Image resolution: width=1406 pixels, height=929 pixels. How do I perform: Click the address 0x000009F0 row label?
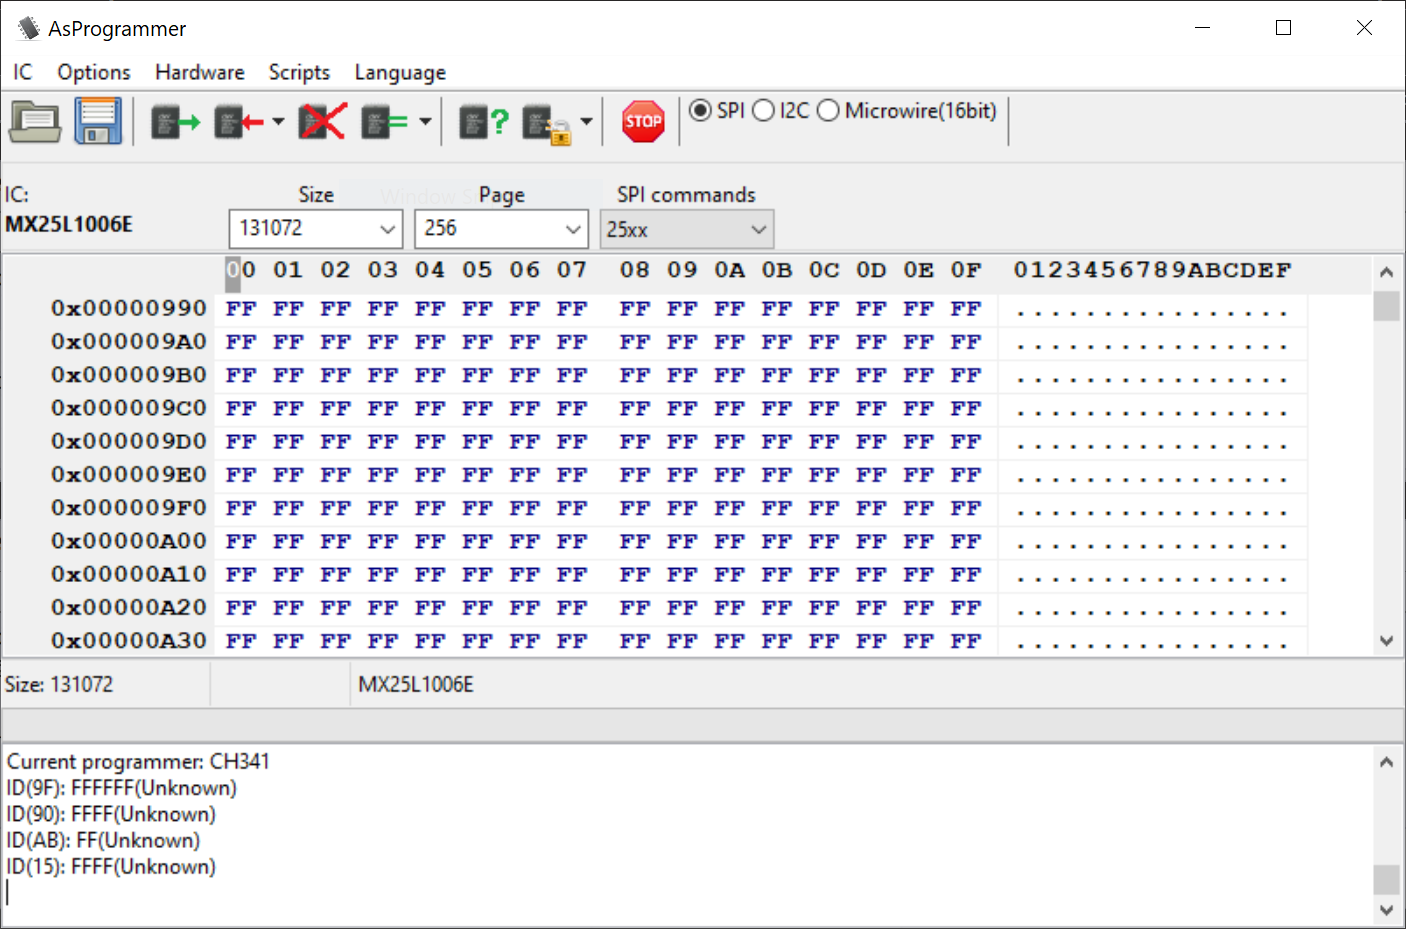(129, 507)
